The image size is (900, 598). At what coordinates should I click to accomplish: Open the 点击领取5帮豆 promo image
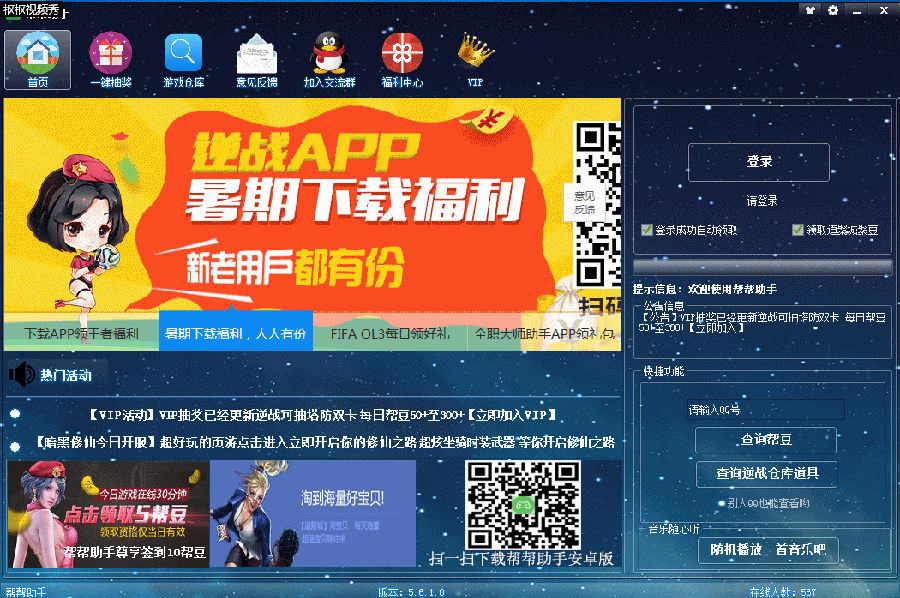click(x=108, y=514)
